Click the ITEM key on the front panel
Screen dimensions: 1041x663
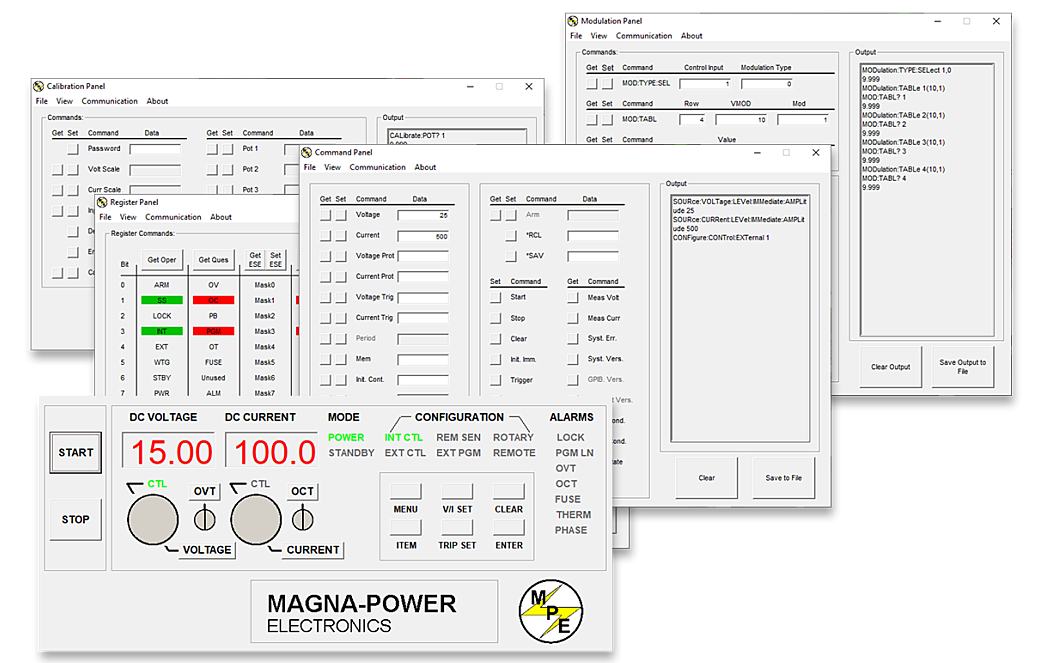pyautogui.click(x=406, y=527)
